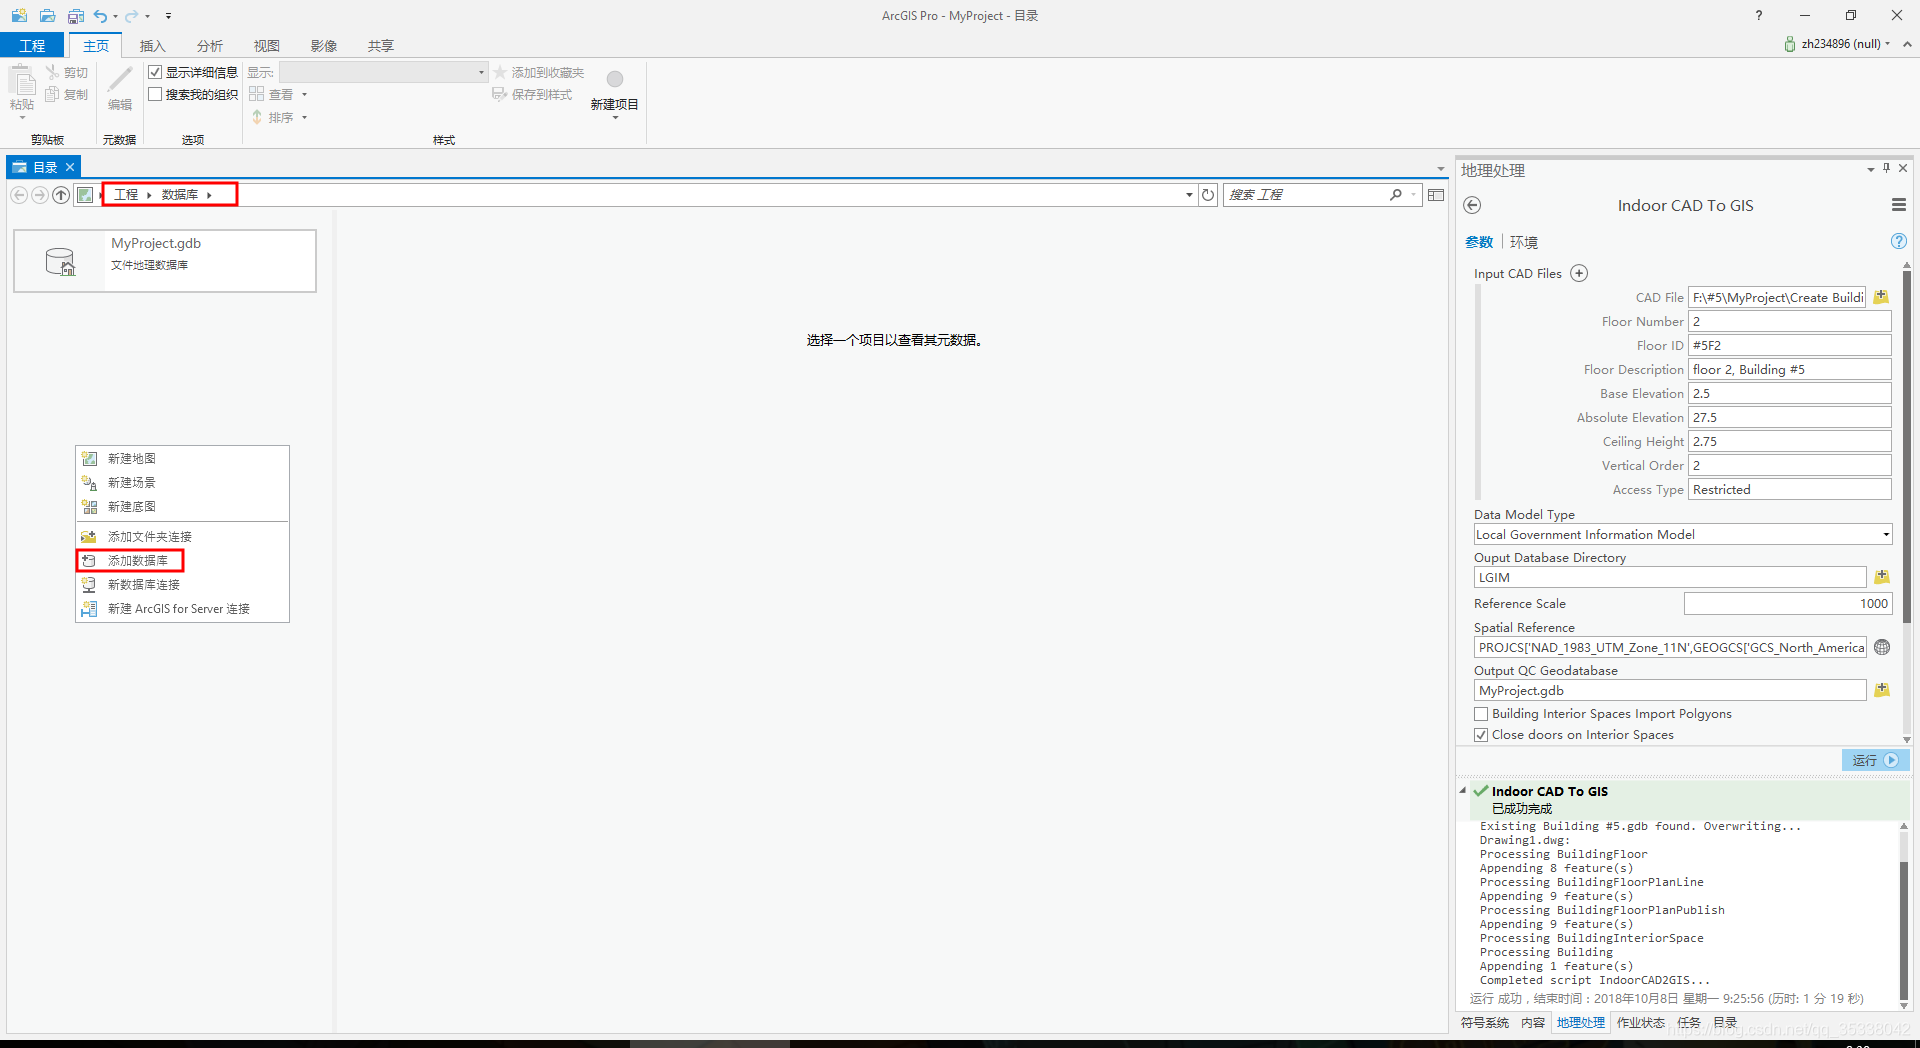Click the catalog Up one level arrow
This screenshot has width=1920, height=1048.
point(61,195)
